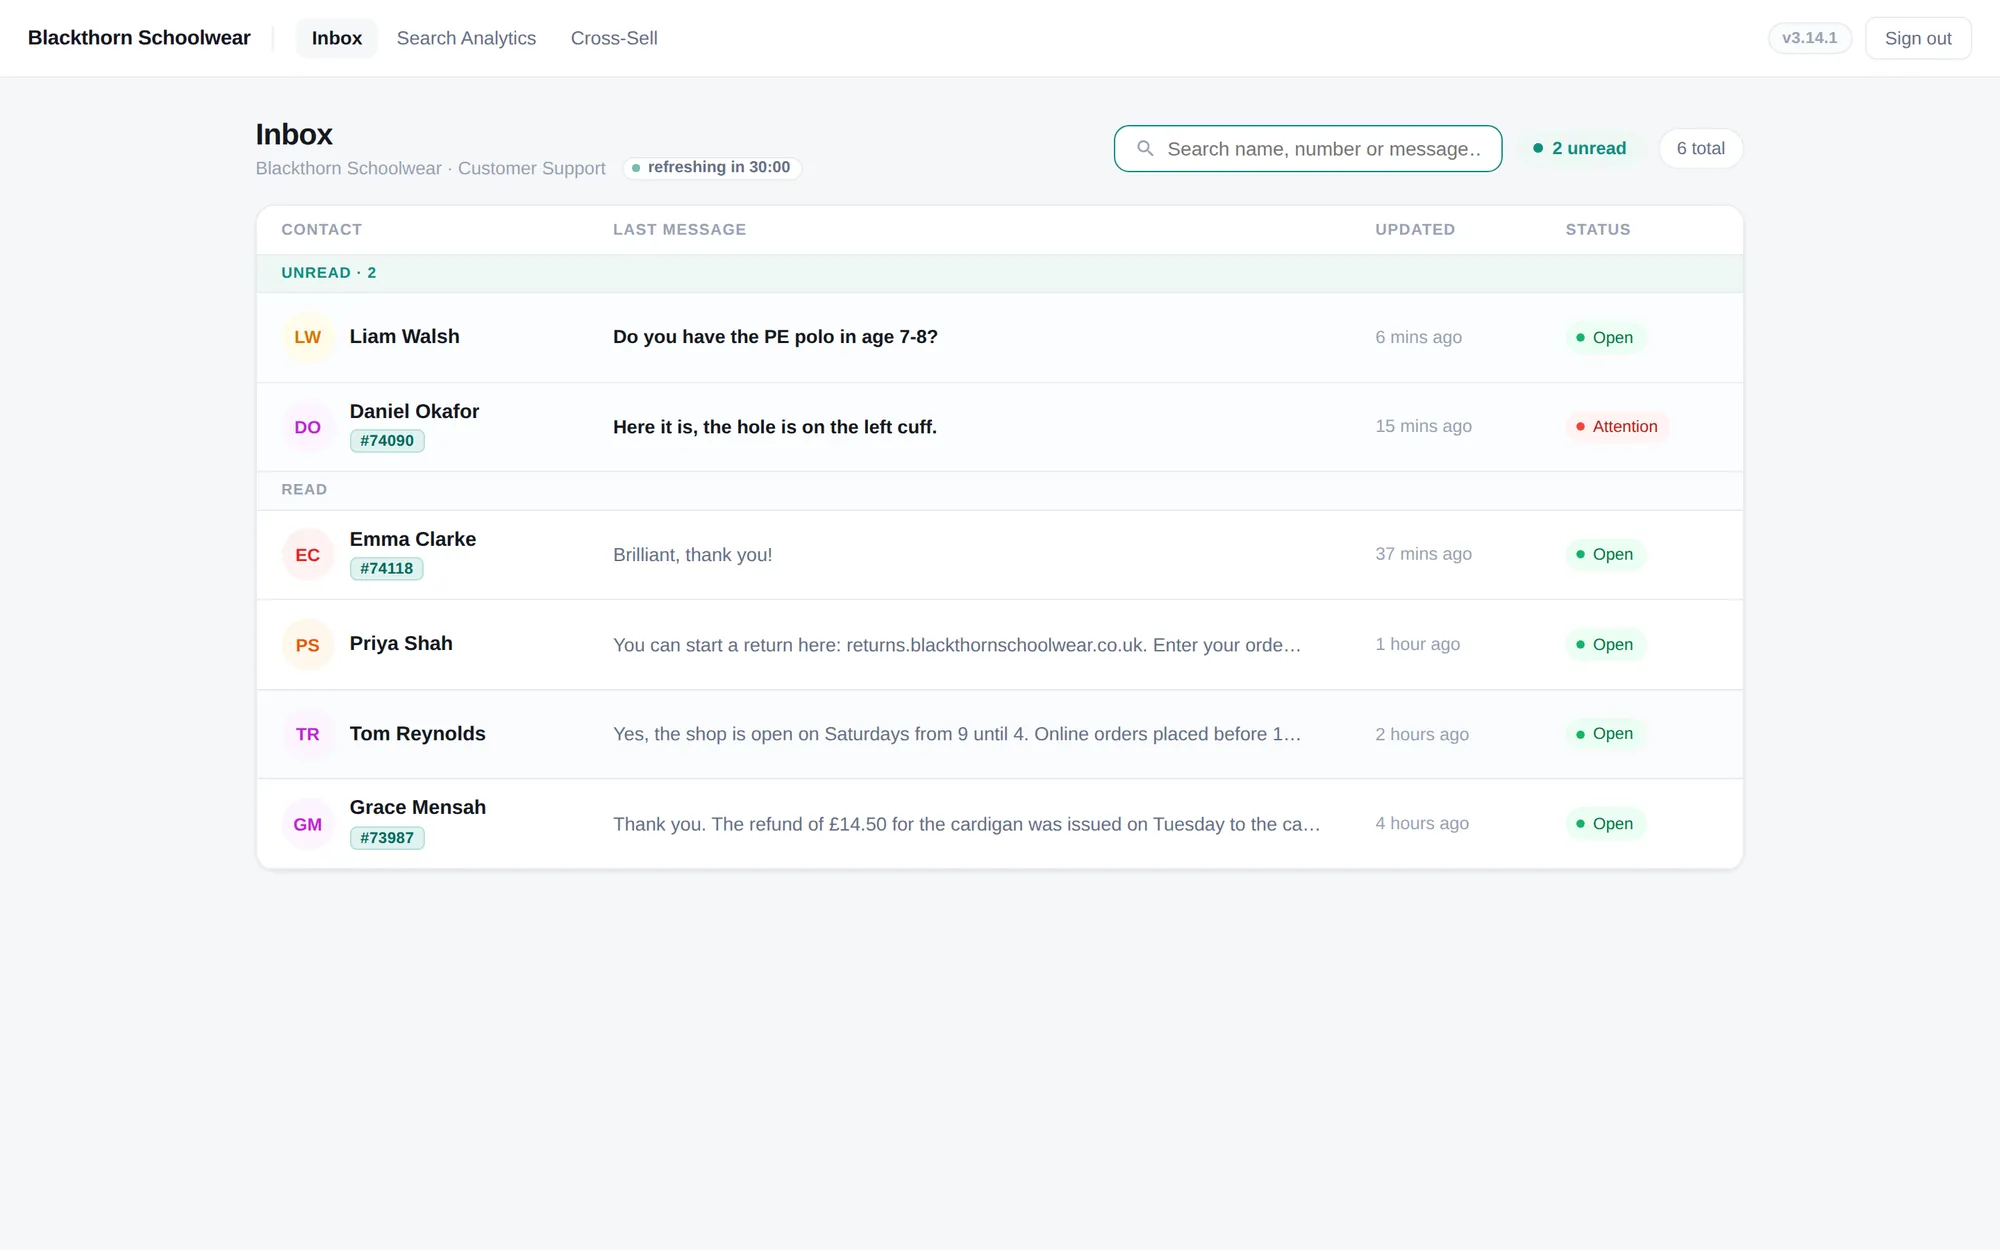Click Emma Clarke's Open status badge
The width and height of the screenshot is (2000, 1250).
point(1606,554)
